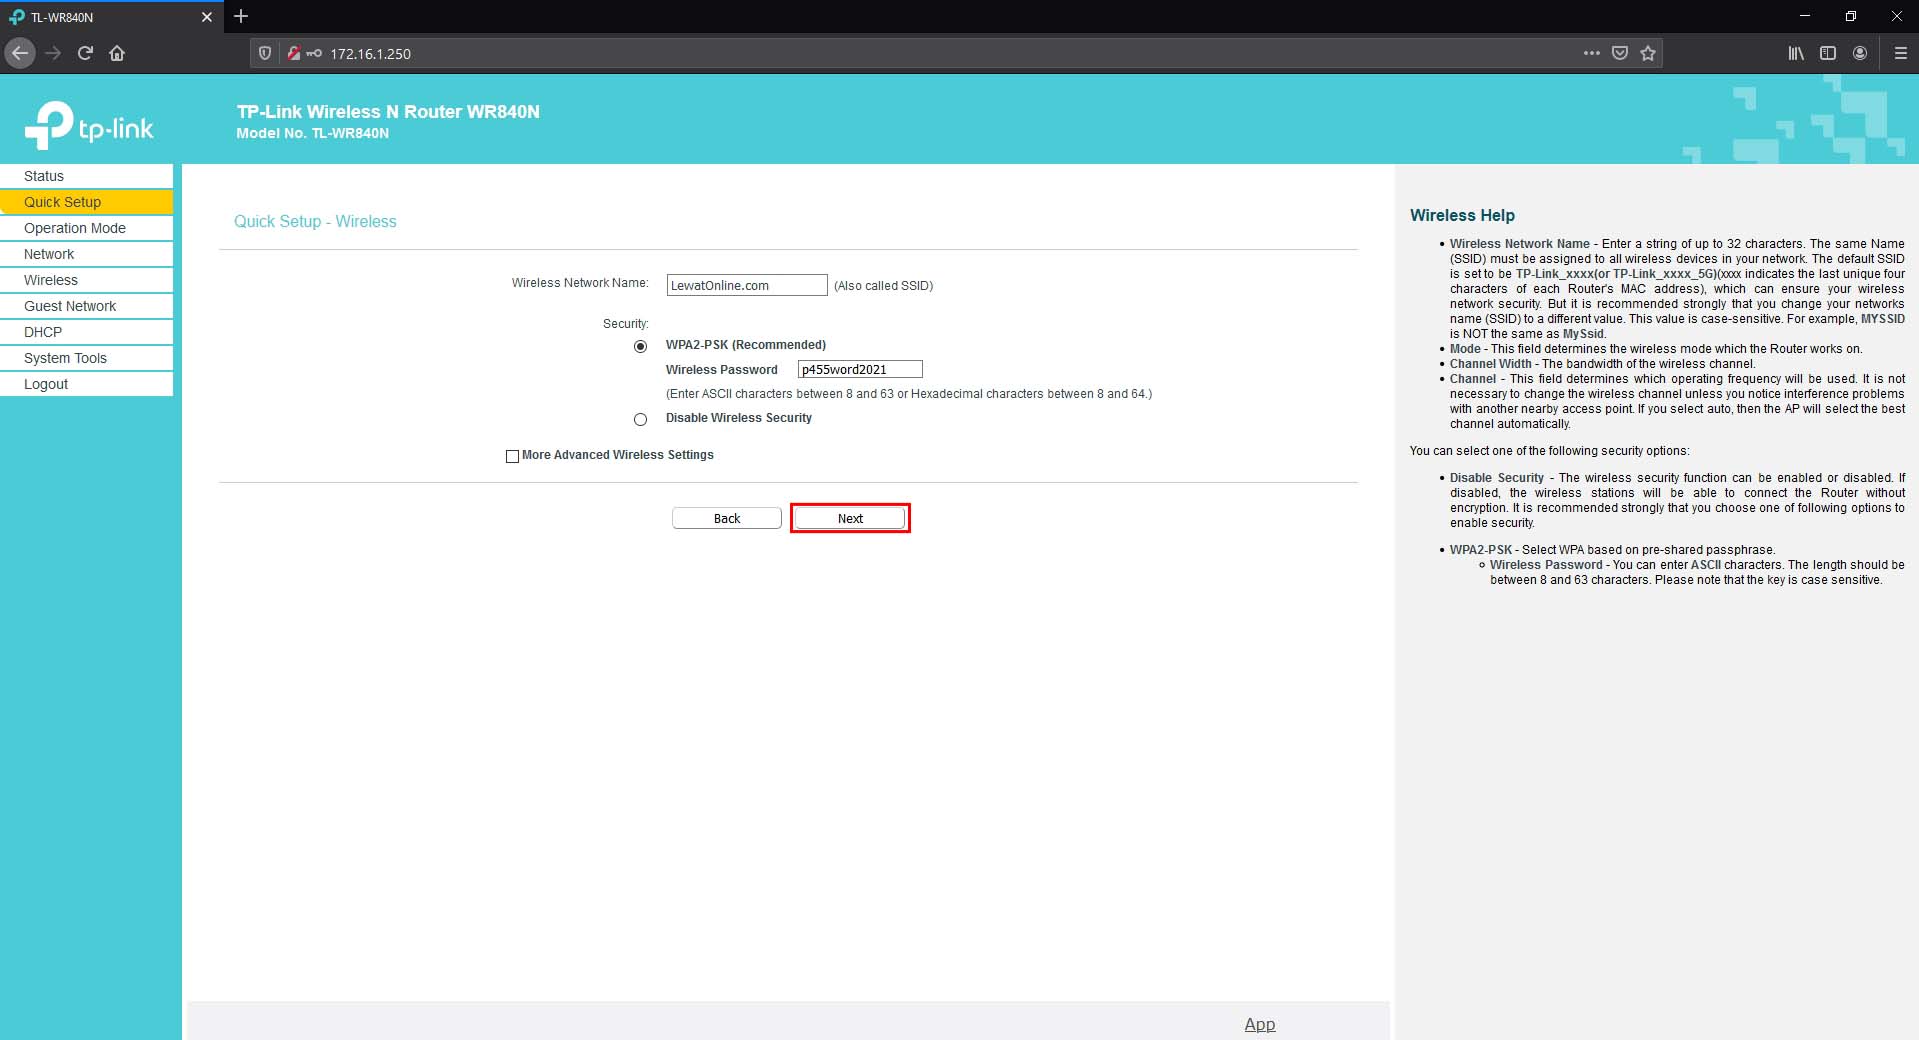Click the tp-link logo
1919x1040 pixels.
(89, 125)
